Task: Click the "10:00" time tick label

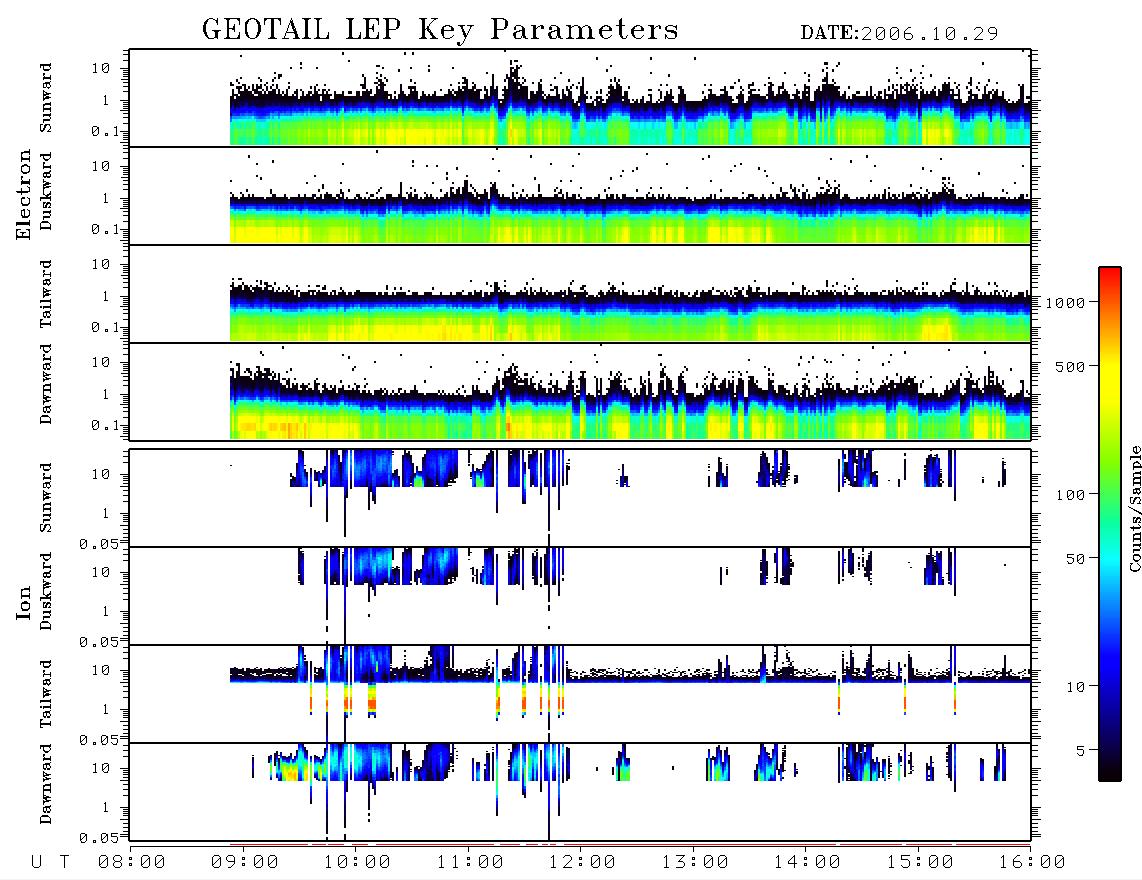Action: (357, 863)
